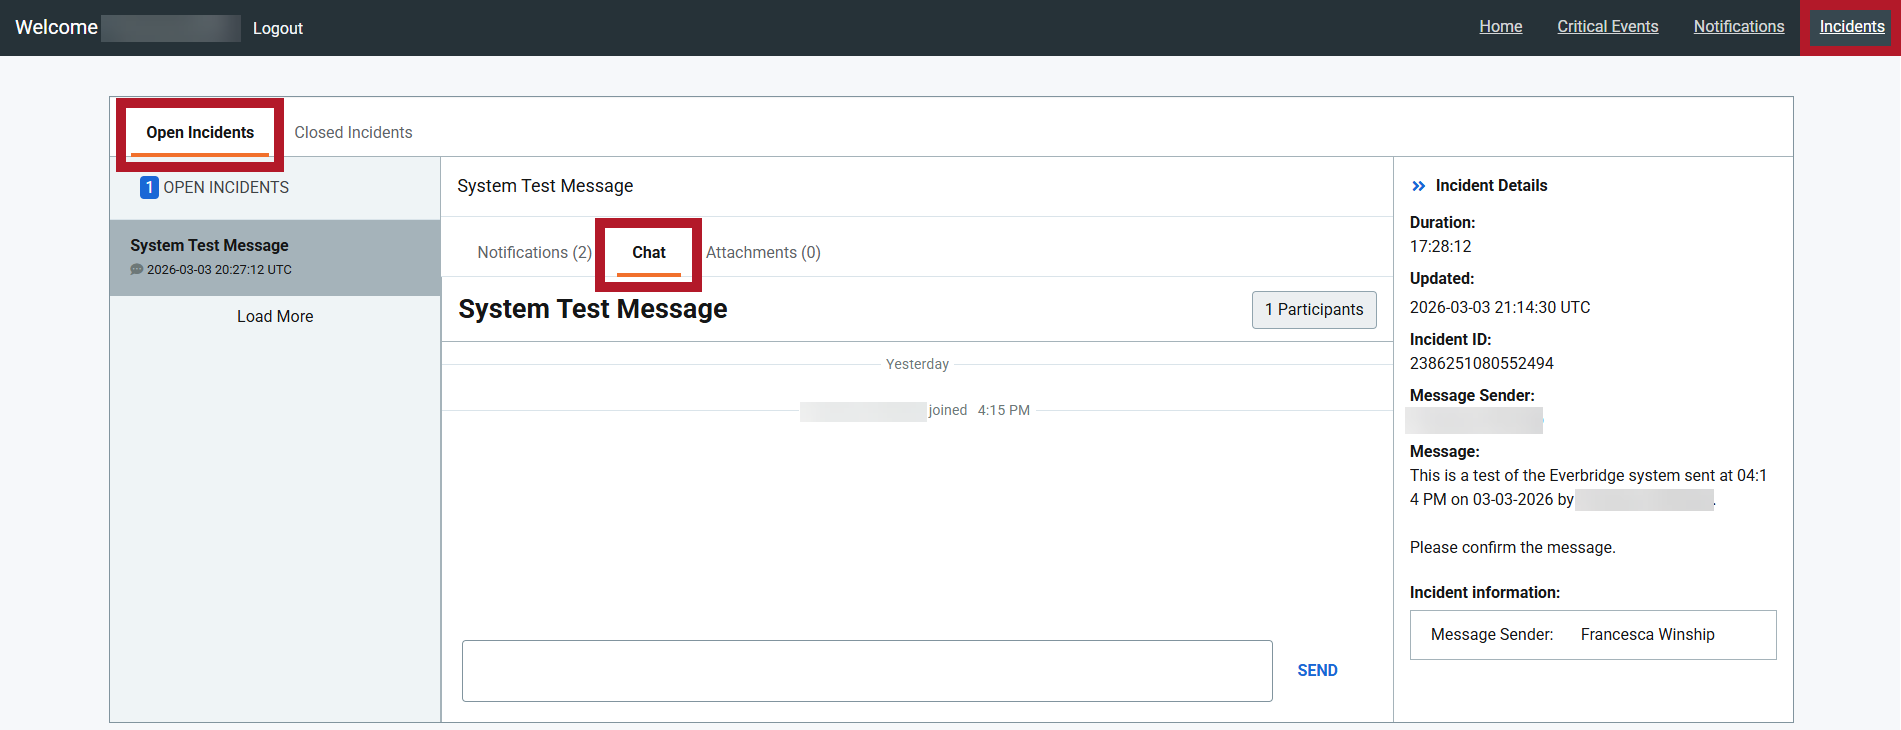Collapse Incident Details with double-chevron icon
1901x730 pixels.
click(x=1418, y=186)
